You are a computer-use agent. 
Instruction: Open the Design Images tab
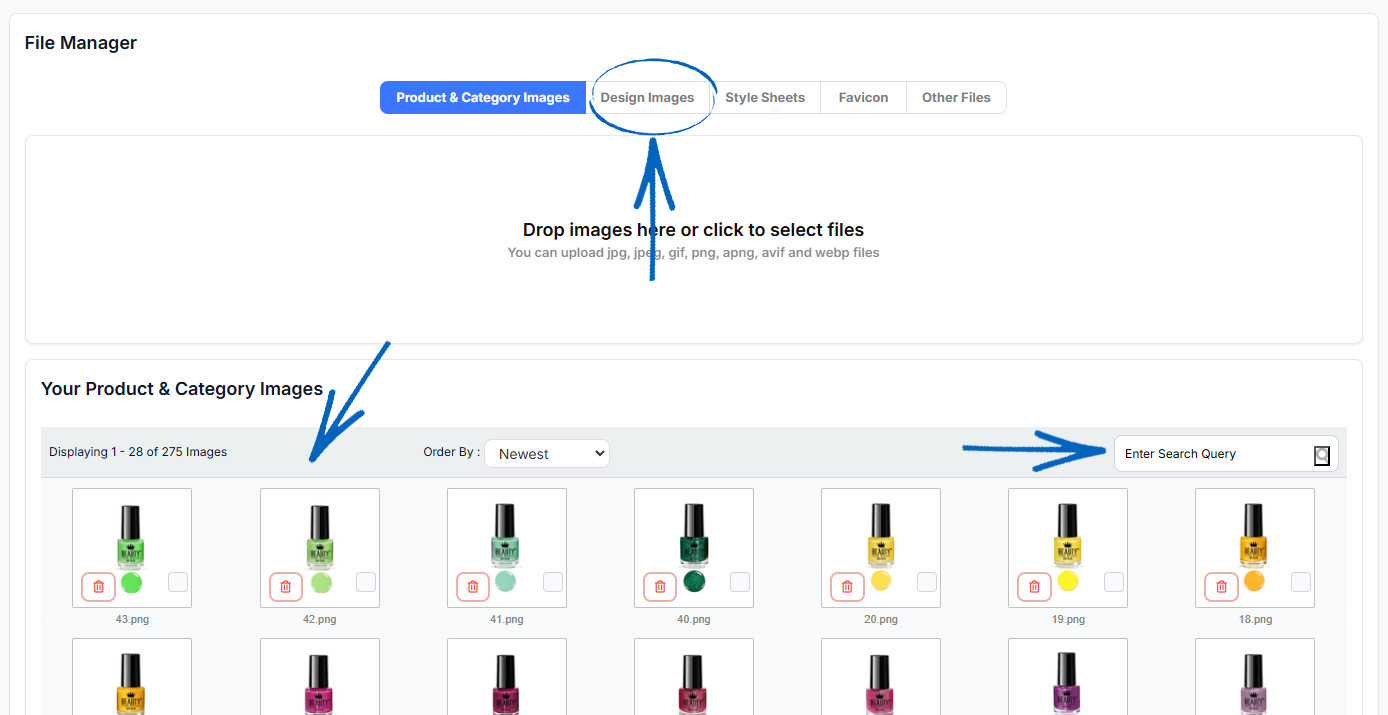click(647, 98)
